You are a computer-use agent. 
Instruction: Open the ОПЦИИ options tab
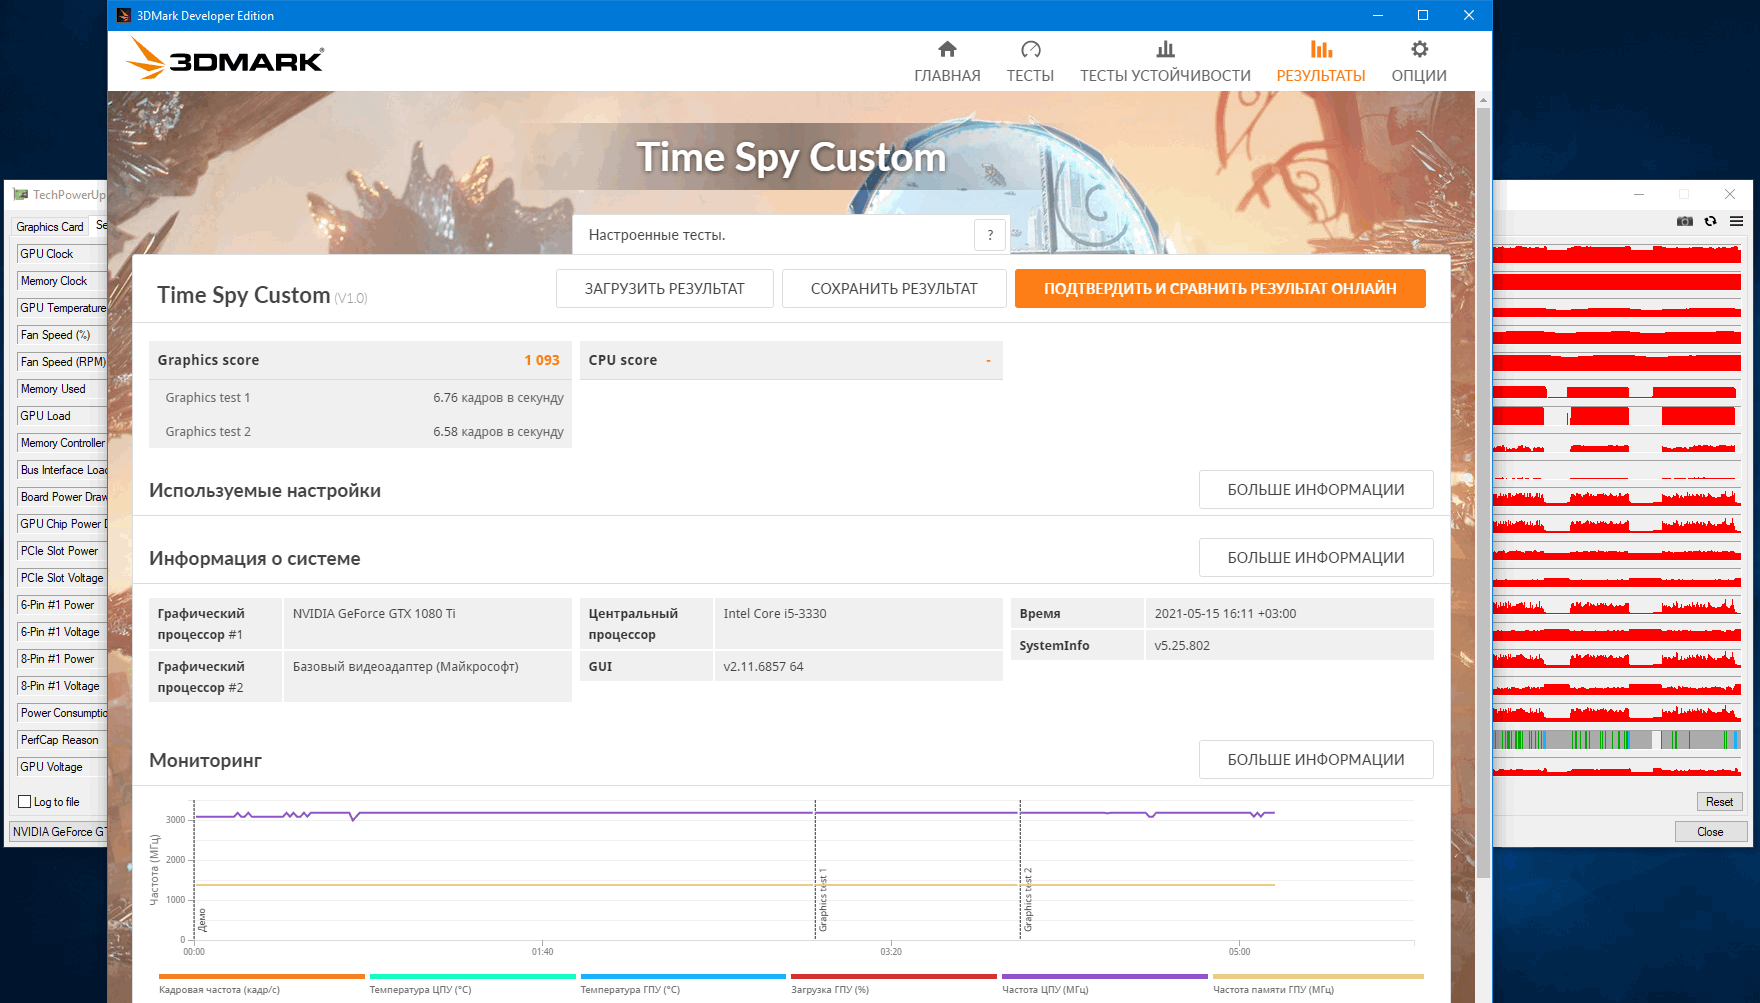(1419, 62)
